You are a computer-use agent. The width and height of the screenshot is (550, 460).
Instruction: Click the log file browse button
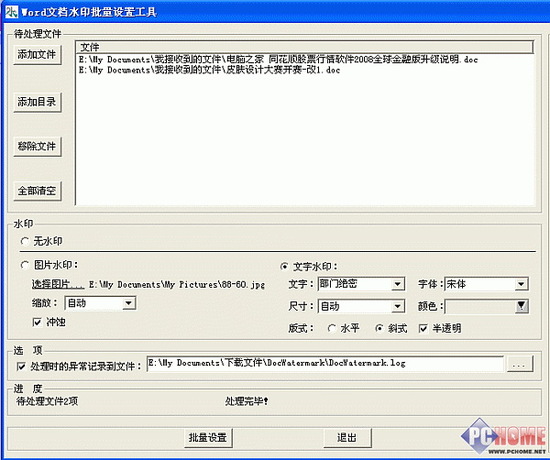point(519,364)
